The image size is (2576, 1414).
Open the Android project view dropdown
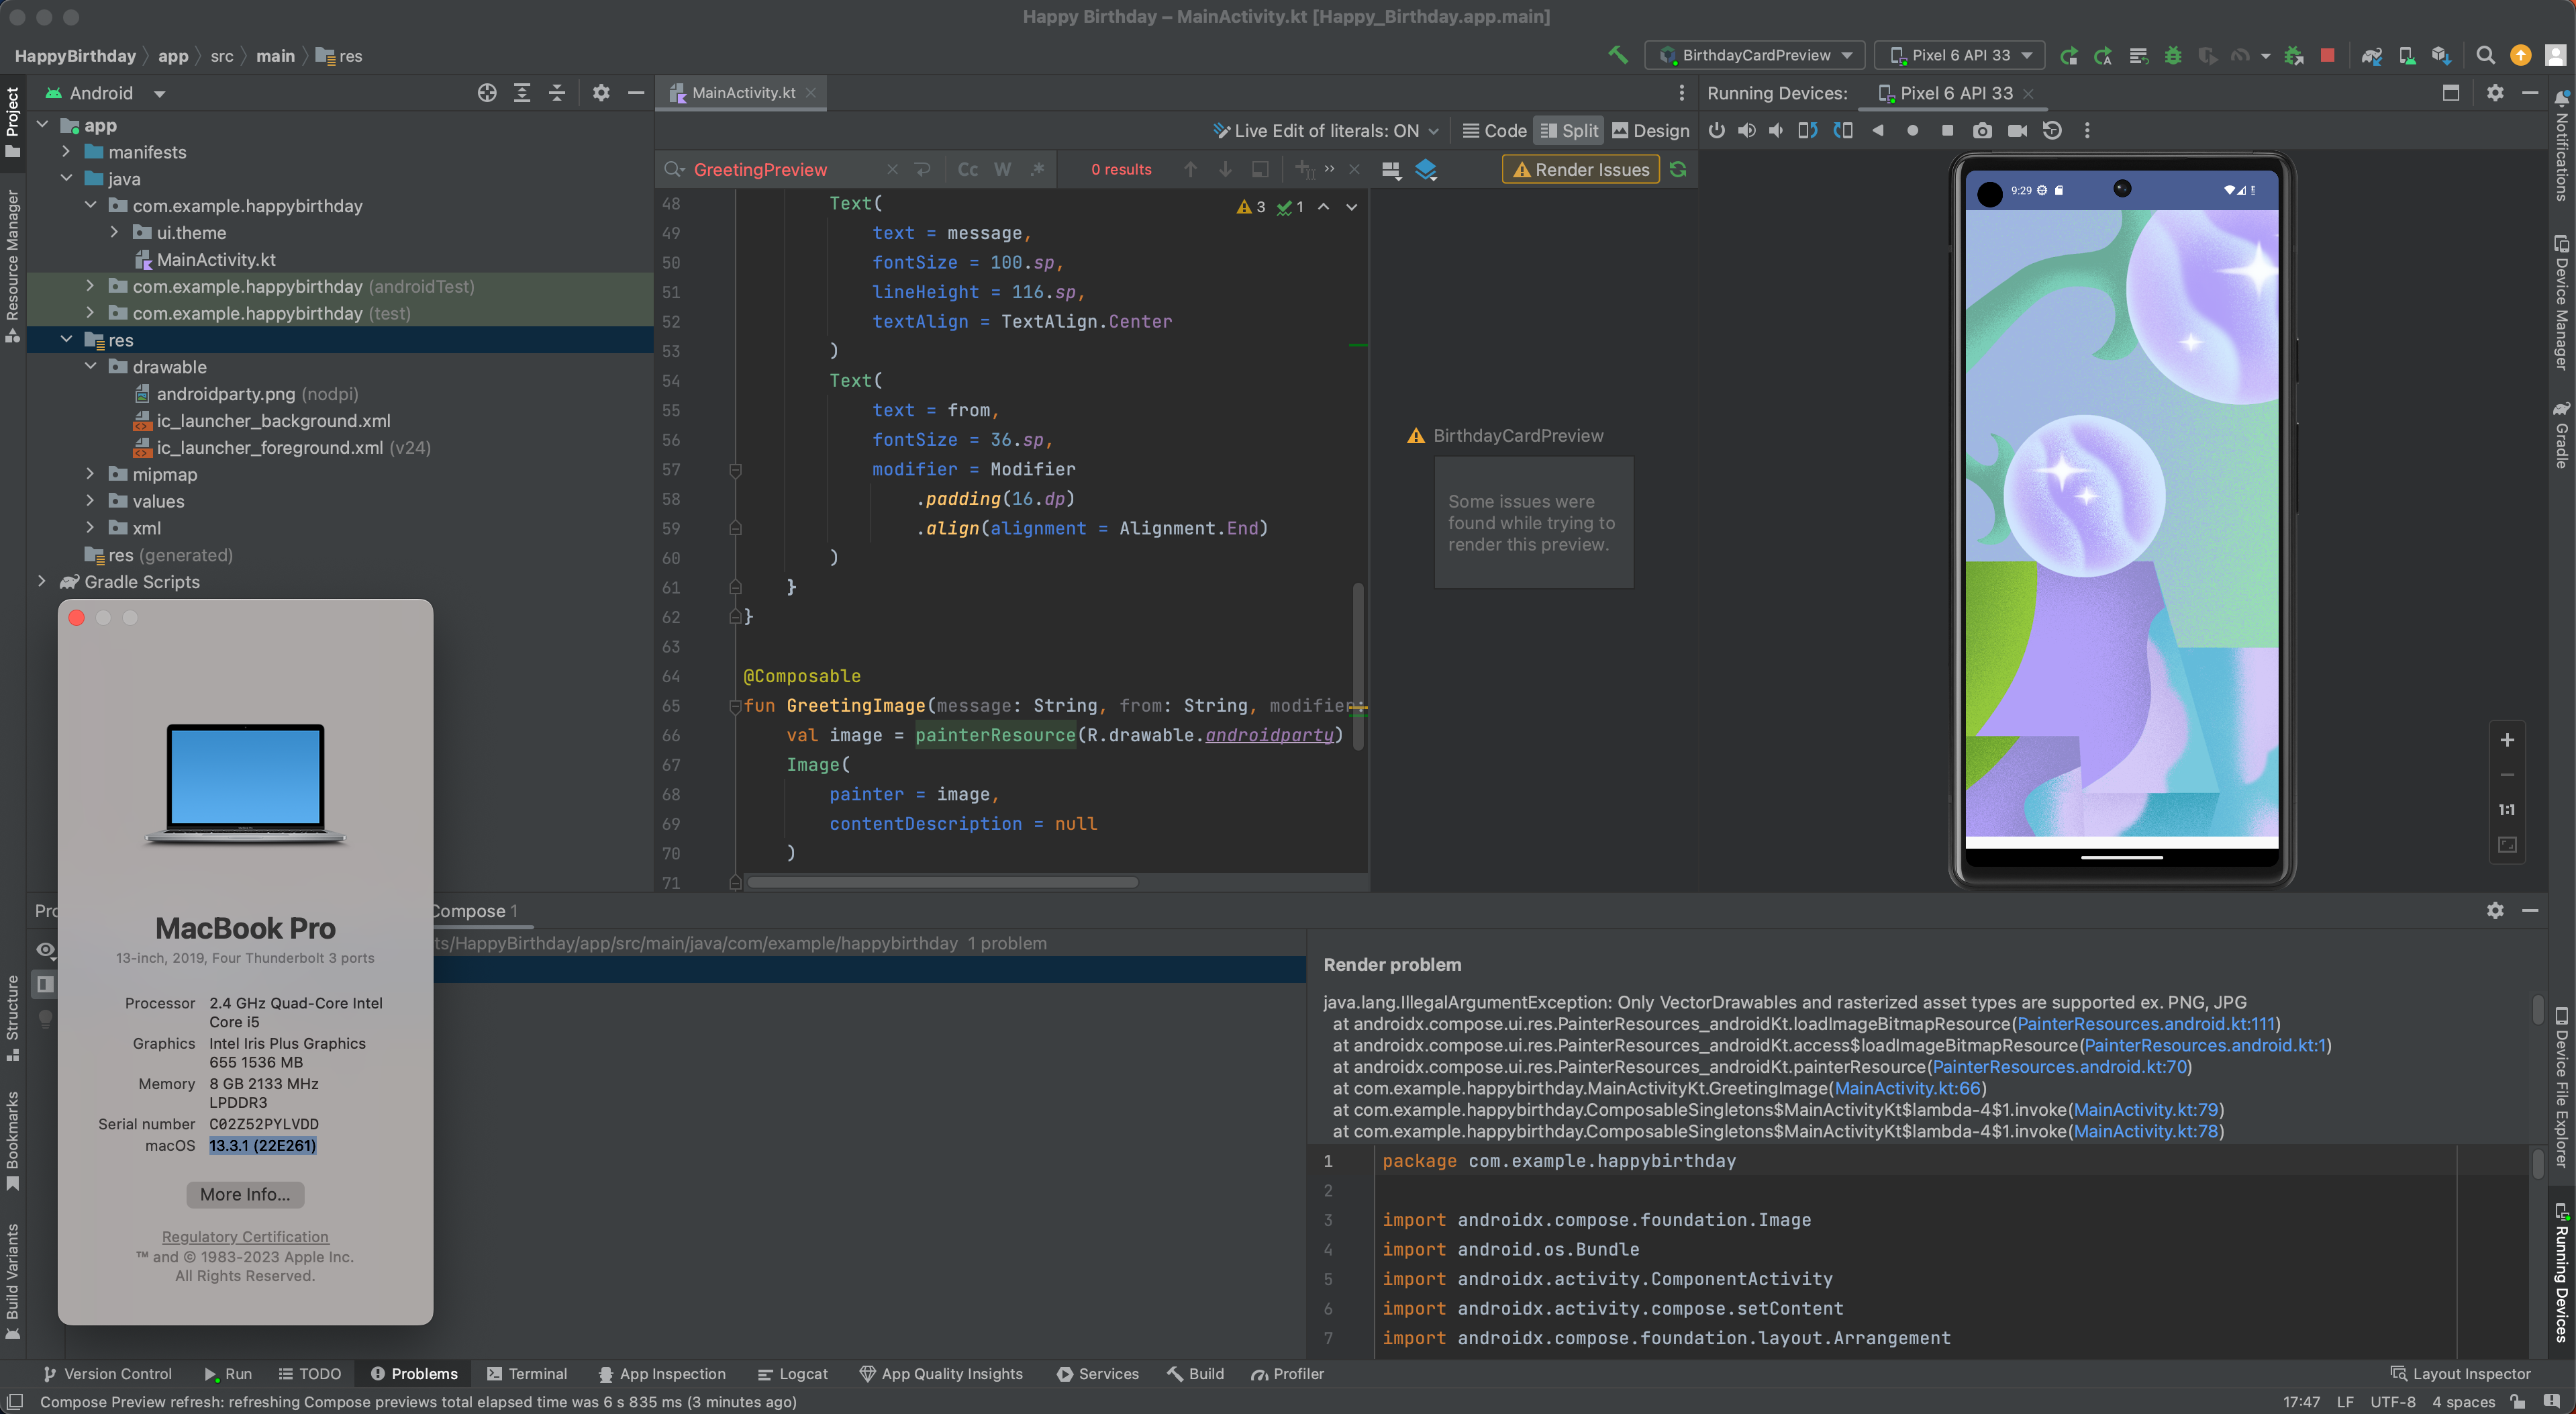[105, 93]
